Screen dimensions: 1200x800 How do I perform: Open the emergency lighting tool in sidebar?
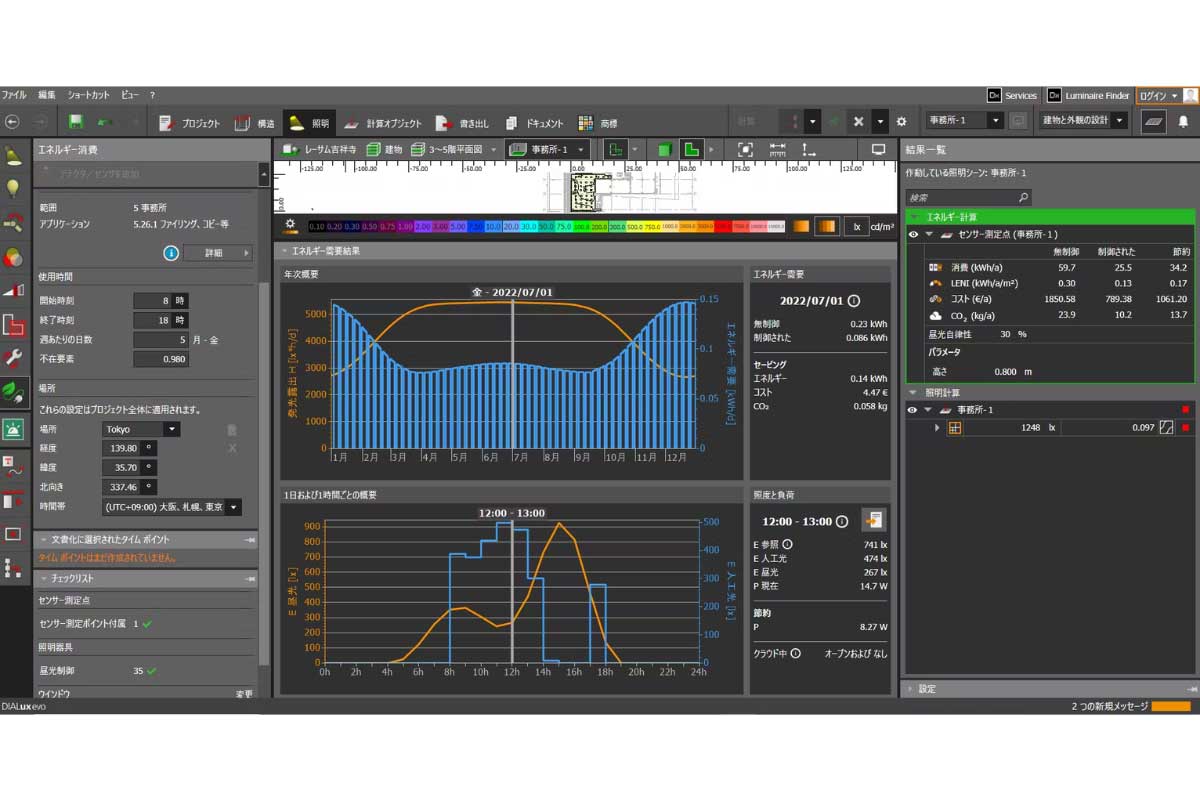(13, 429)
